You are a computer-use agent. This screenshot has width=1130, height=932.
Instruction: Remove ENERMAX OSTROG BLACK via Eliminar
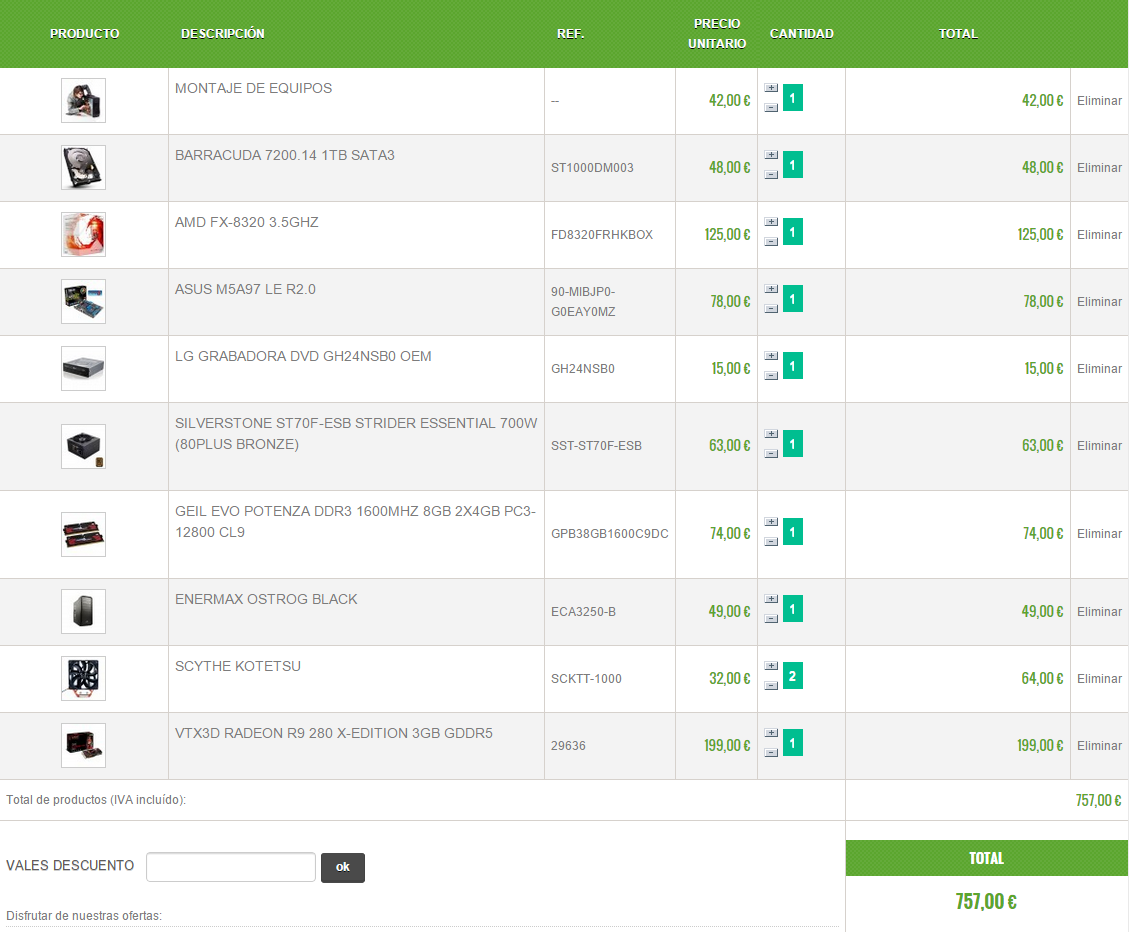(x=1099, y=612)
